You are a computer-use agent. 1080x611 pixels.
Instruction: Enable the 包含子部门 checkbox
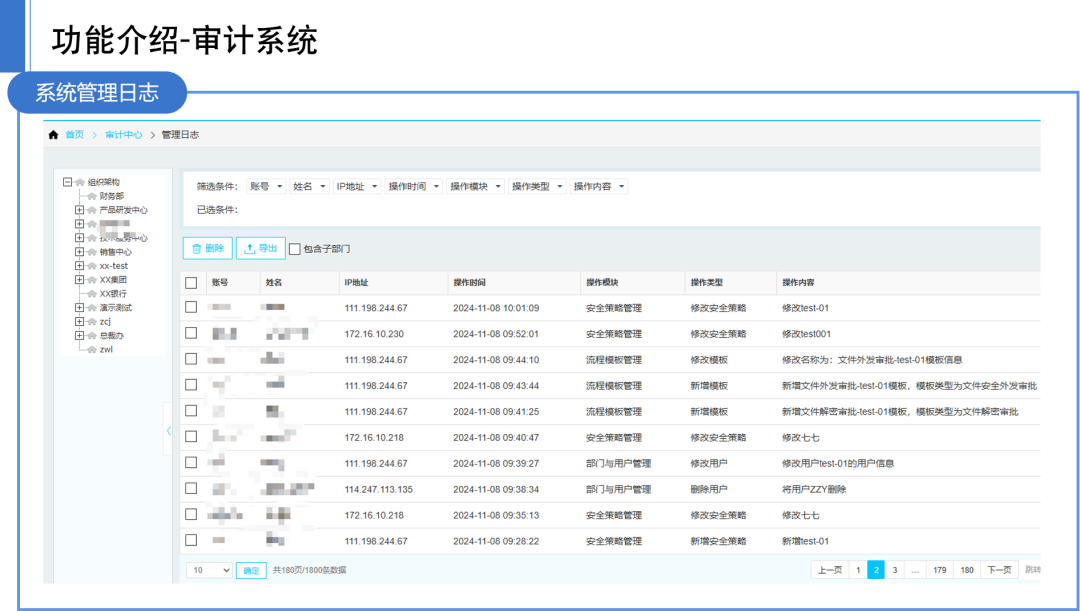click(x=295, y=249)
